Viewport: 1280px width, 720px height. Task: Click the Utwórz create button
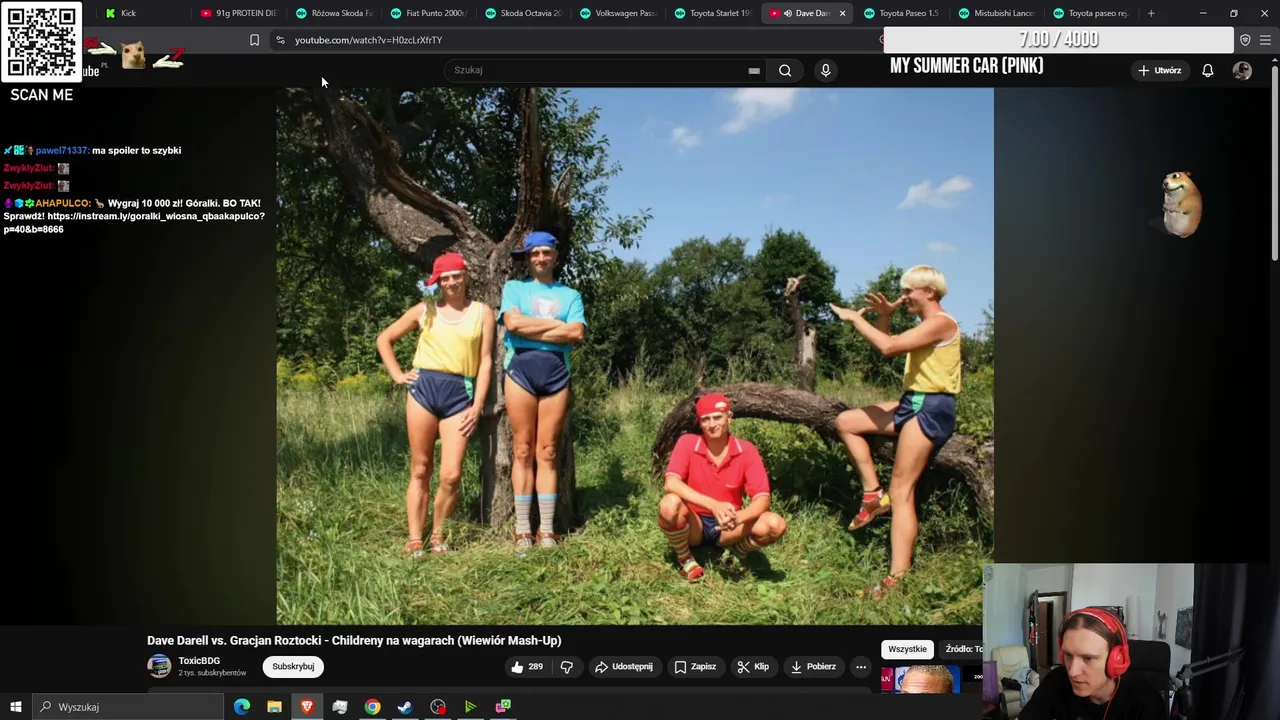1160,70
